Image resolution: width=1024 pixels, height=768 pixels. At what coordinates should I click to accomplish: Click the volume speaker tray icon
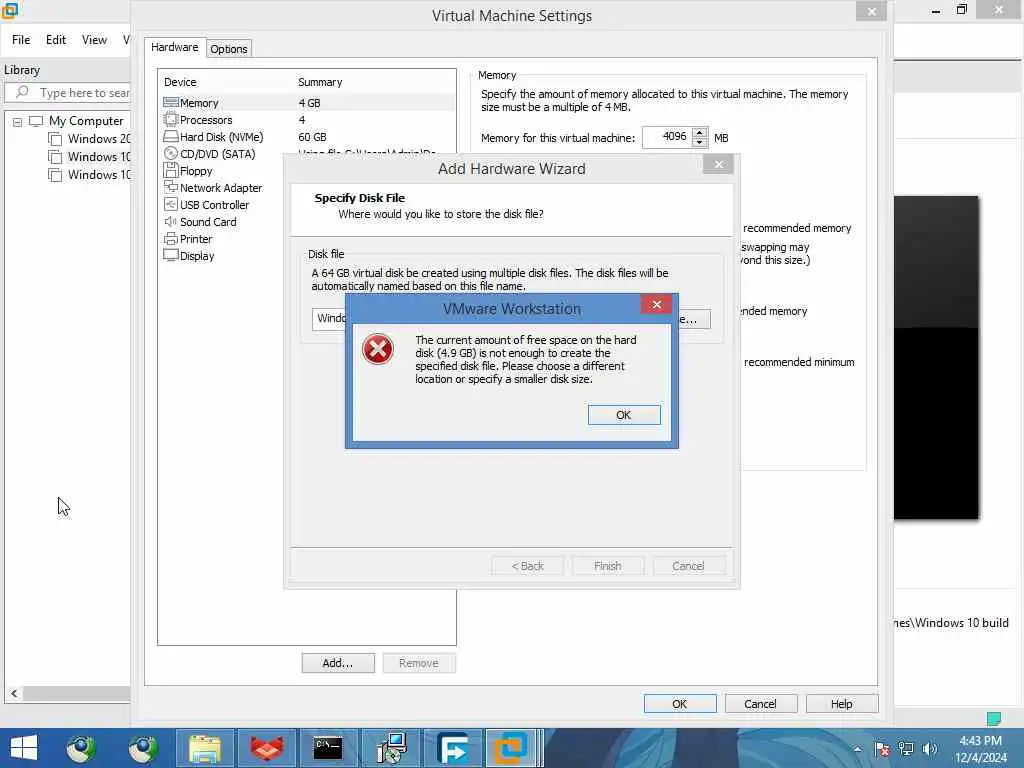click(x=929, y=749)
